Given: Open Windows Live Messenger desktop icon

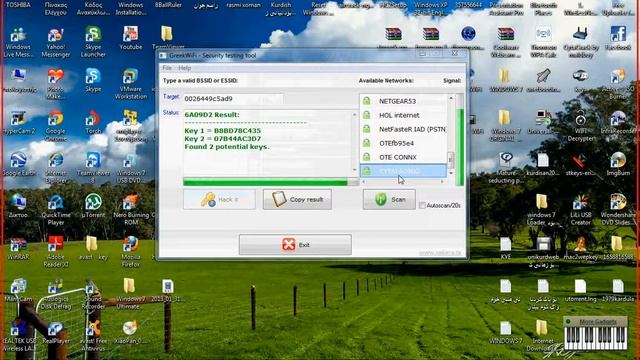Looking at the screenshot, I should tap(18, 42).
